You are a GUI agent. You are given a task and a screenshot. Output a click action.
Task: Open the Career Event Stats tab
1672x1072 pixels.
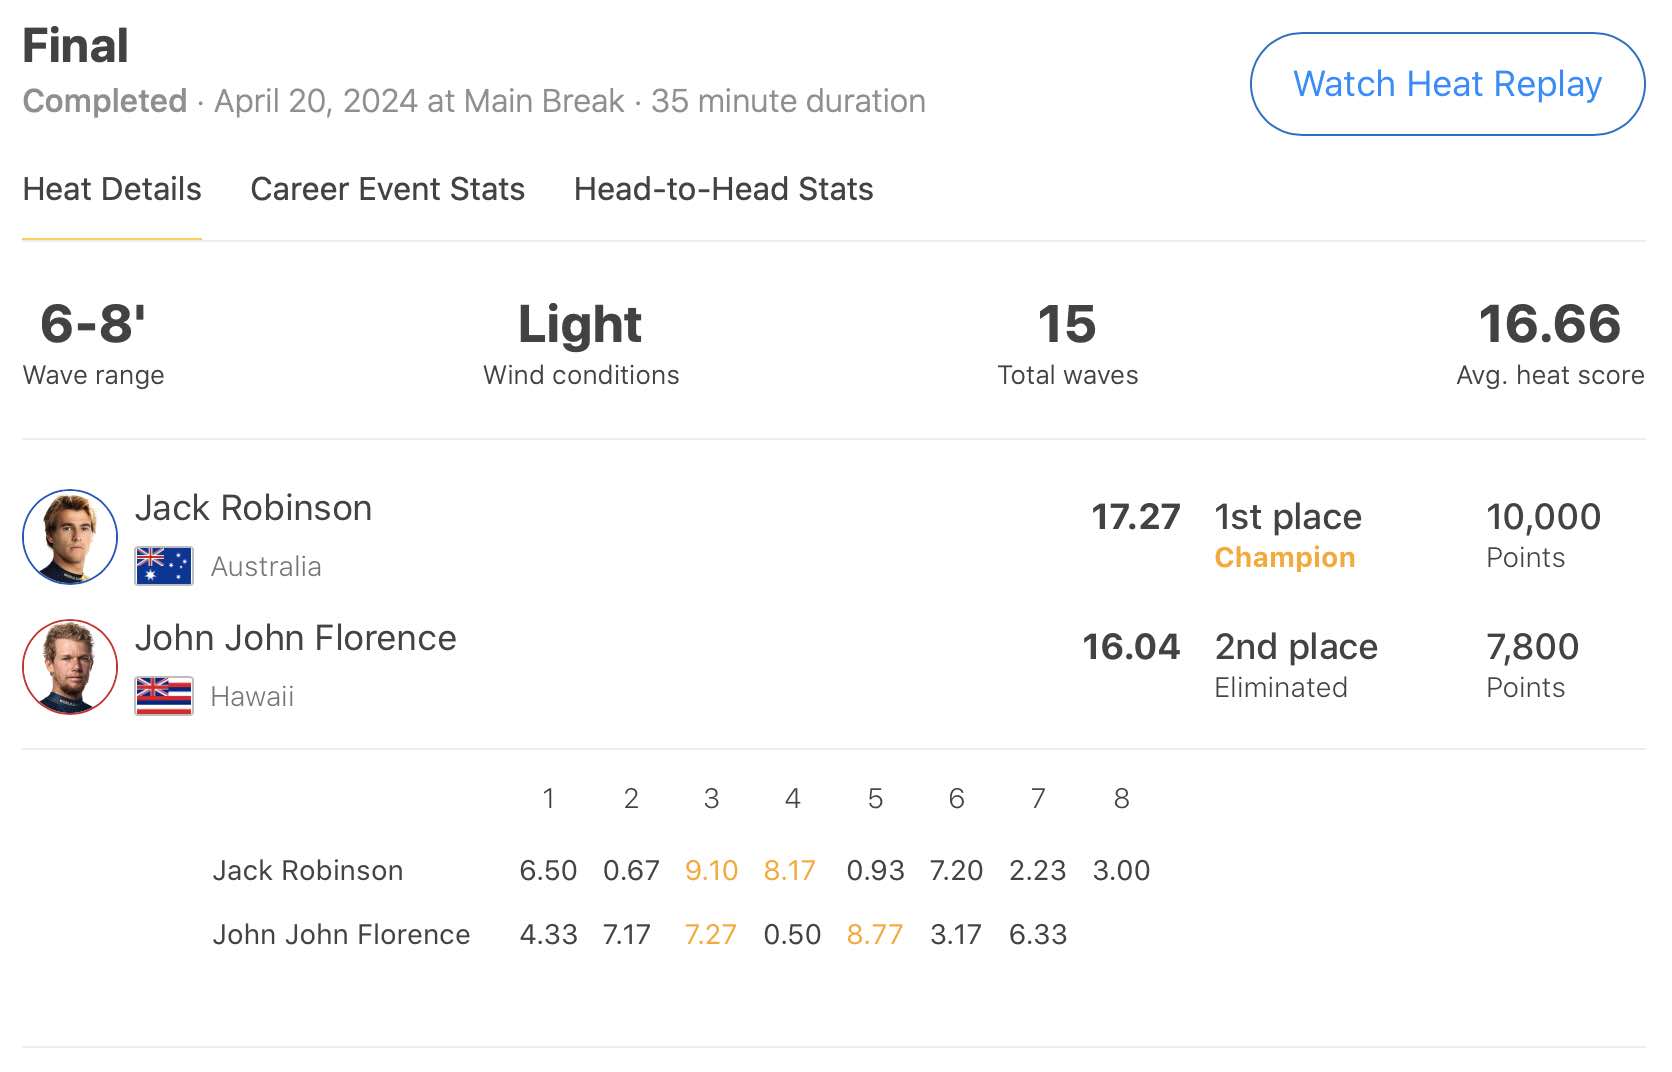pyautogui.click(x=387, y=189)
